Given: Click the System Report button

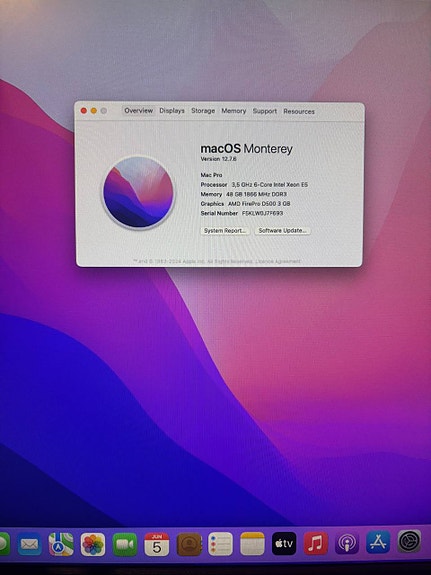Looking at the screenshot, I should 225,230.
